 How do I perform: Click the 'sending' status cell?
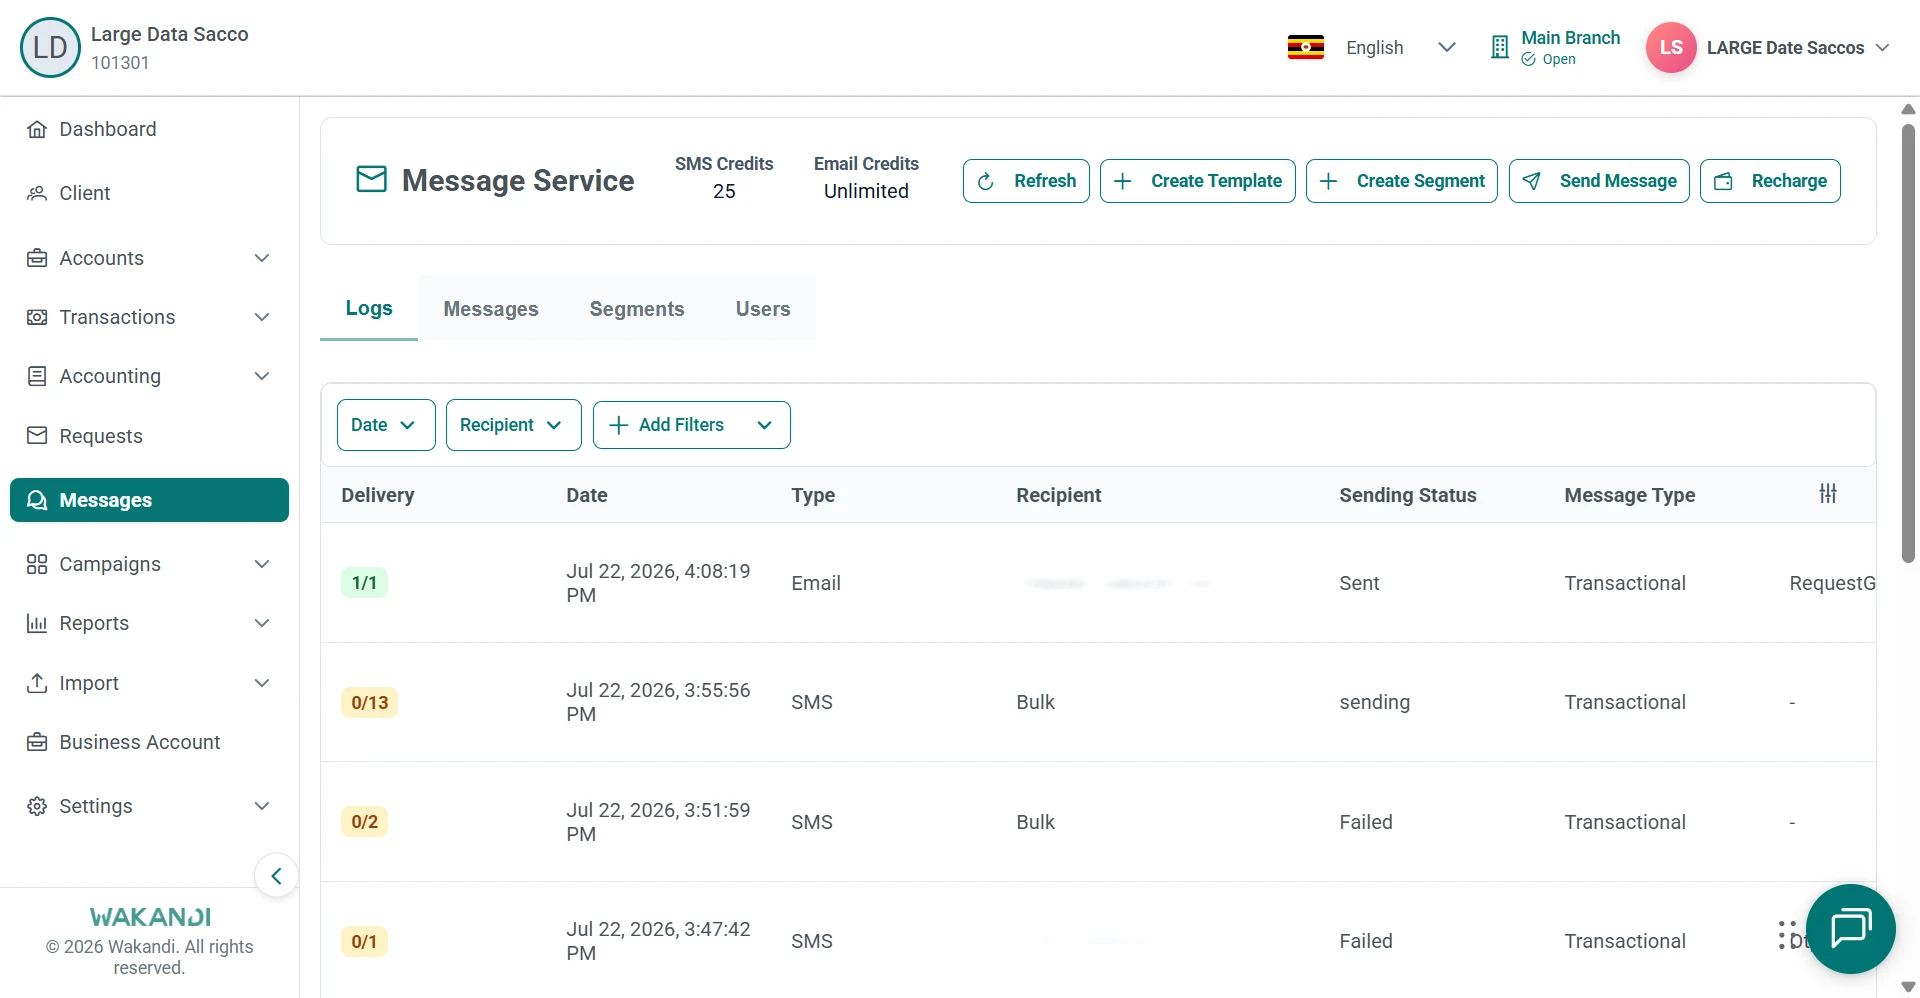1375,702
